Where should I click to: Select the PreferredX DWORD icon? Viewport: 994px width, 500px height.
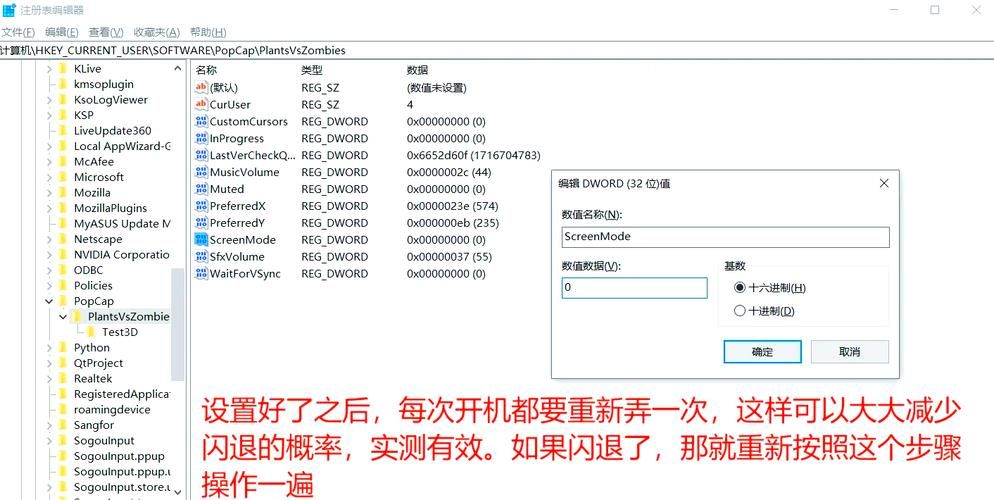tap(201, 206)
